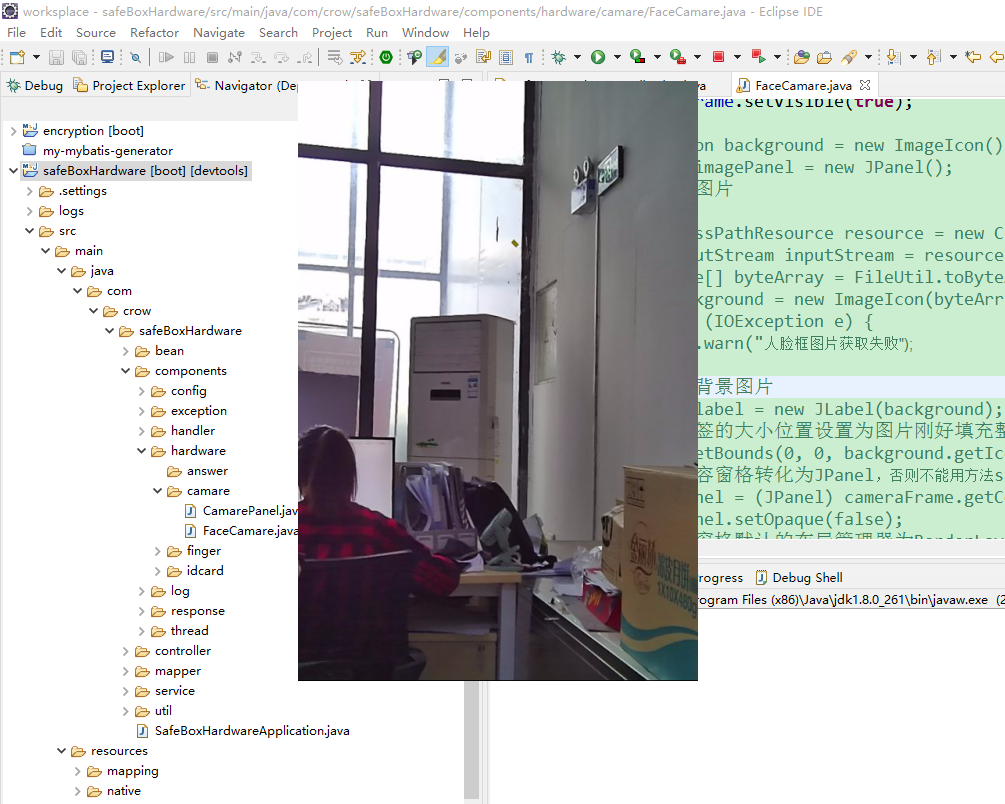The width and height of the screenshot is (1005, 804).
Task: Click the Drop to Frame icon
Action: point(335,58)
